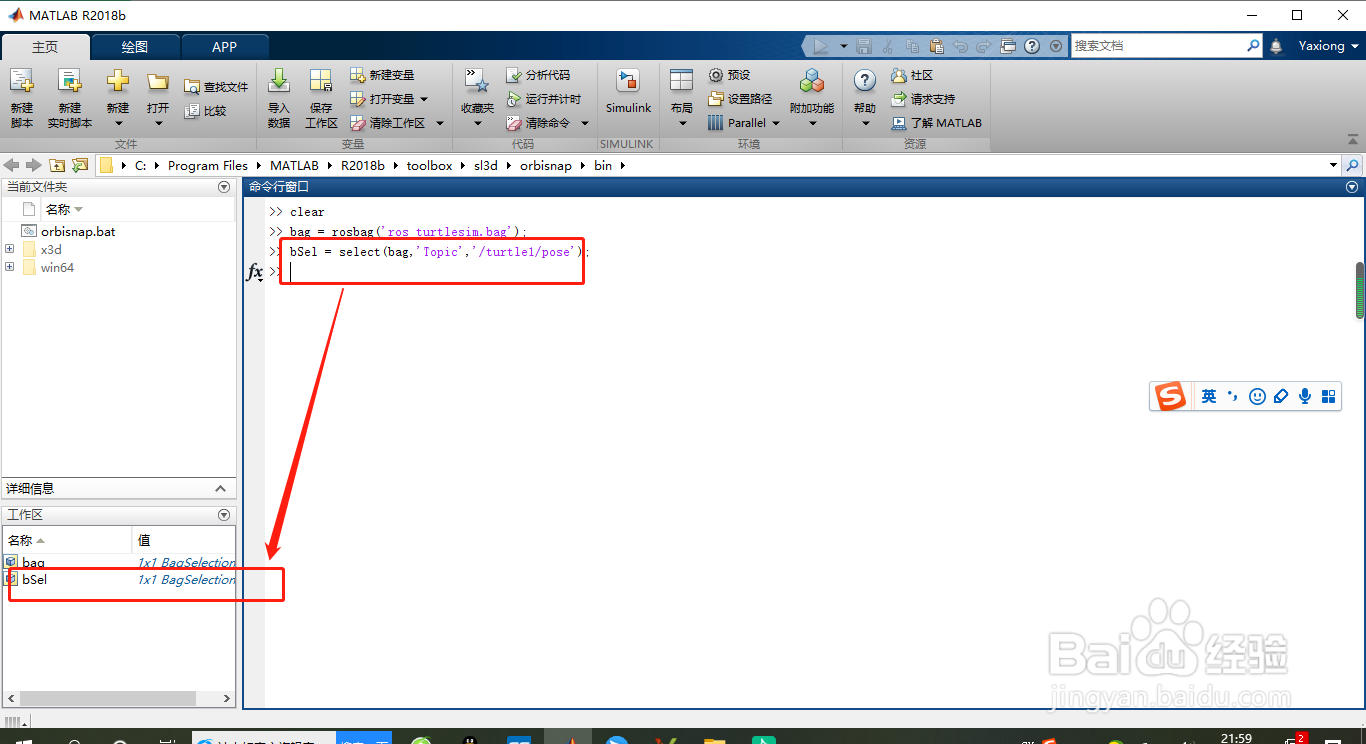Click the New Live Script (新建实时脚本) icon

tap(69, 98)
